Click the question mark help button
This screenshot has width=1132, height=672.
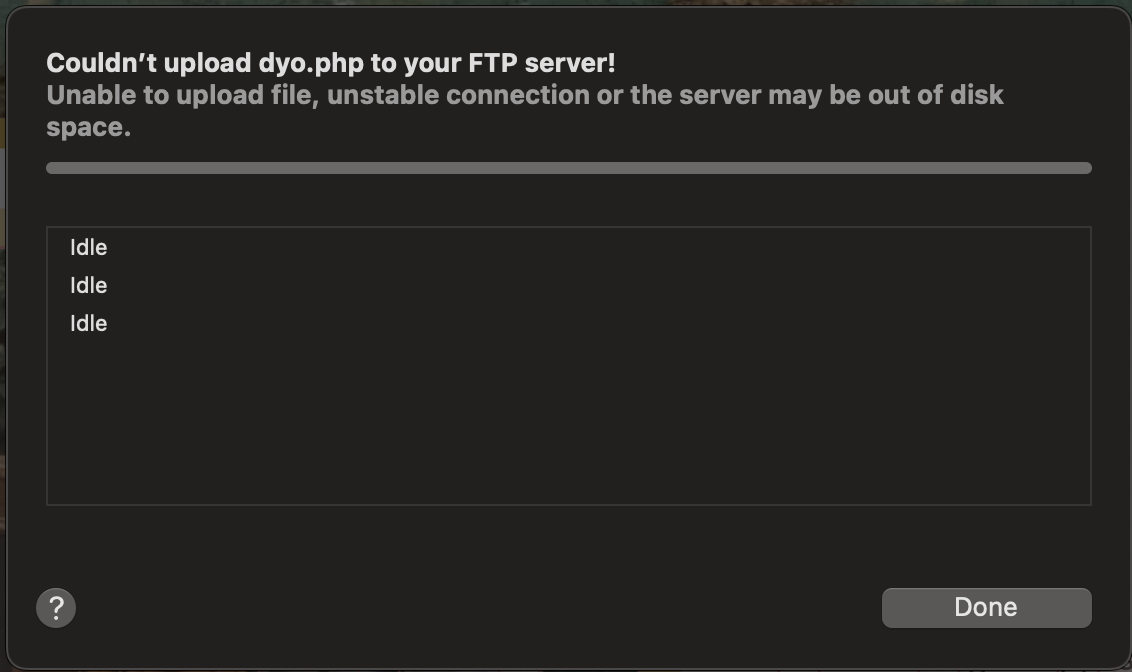pos(56,607)
